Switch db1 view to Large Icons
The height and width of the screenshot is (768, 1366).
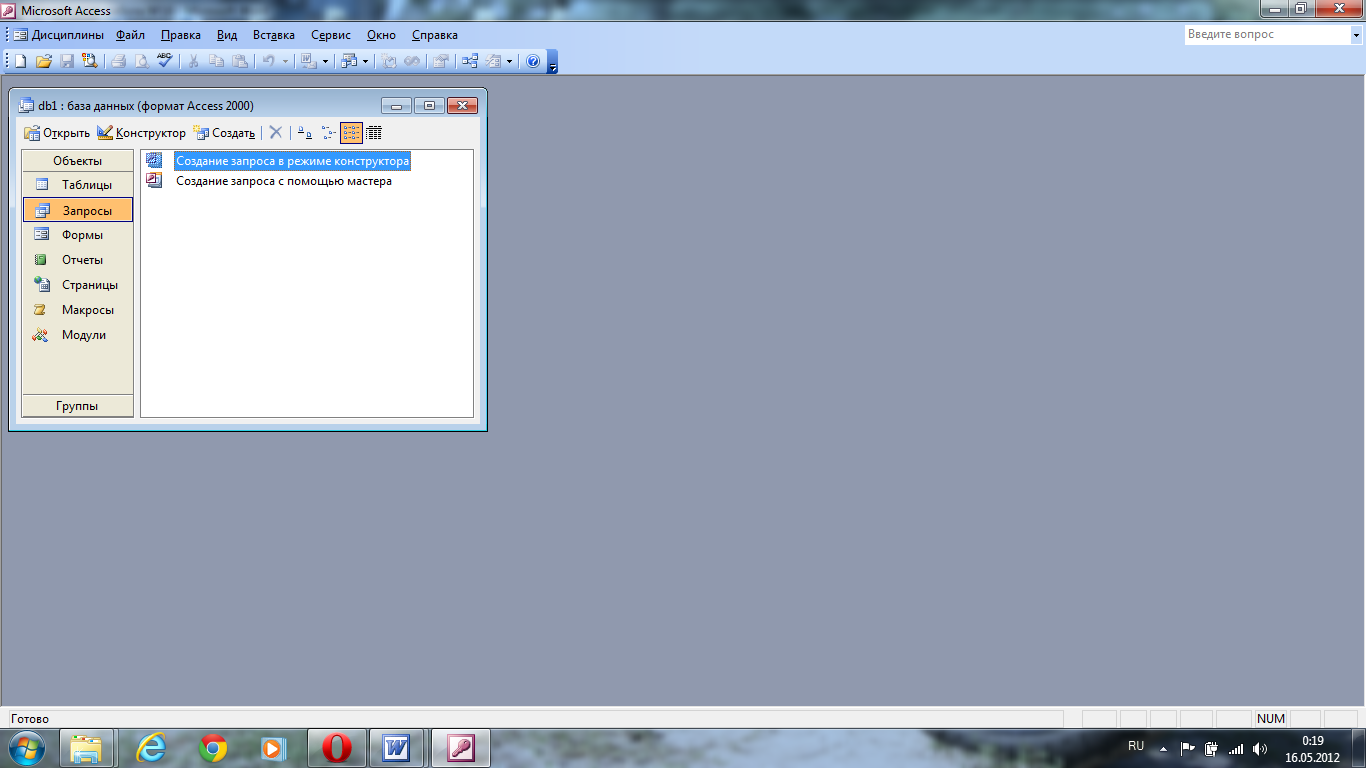click(x=305, y=132)
